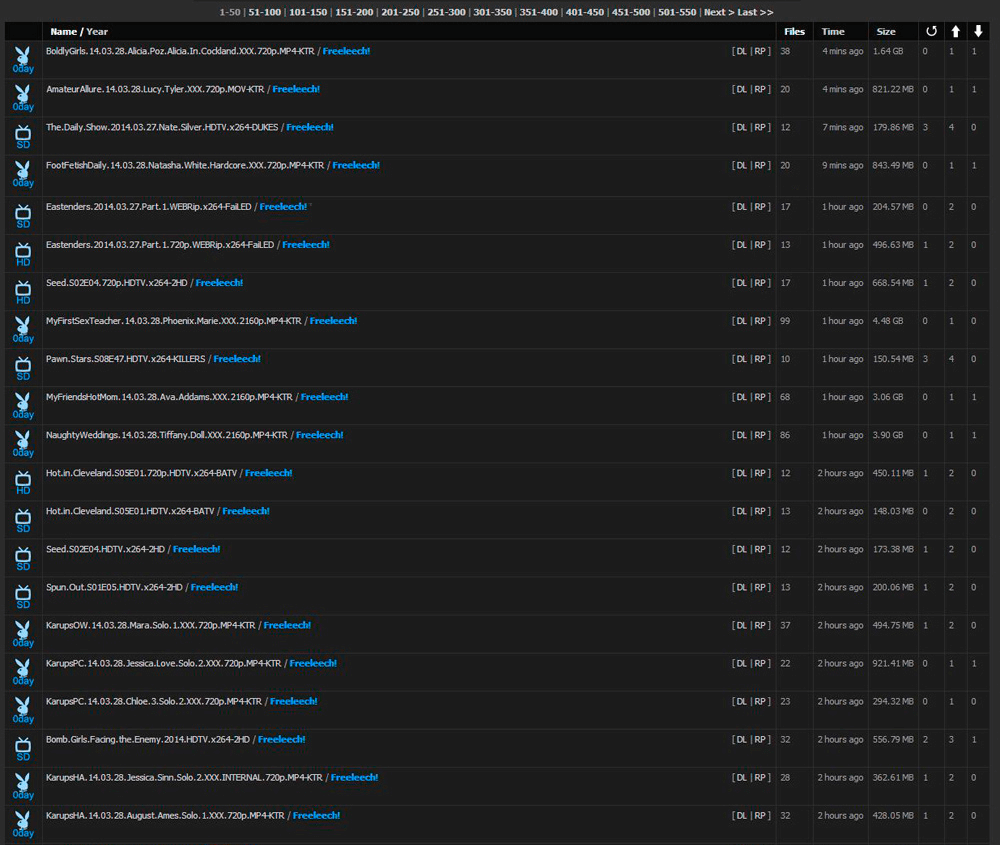Click 0day icon beside KarupsPC Chloe row
Image resolution: width=1000 pixels, height=845 pixels.
[23, 710]
